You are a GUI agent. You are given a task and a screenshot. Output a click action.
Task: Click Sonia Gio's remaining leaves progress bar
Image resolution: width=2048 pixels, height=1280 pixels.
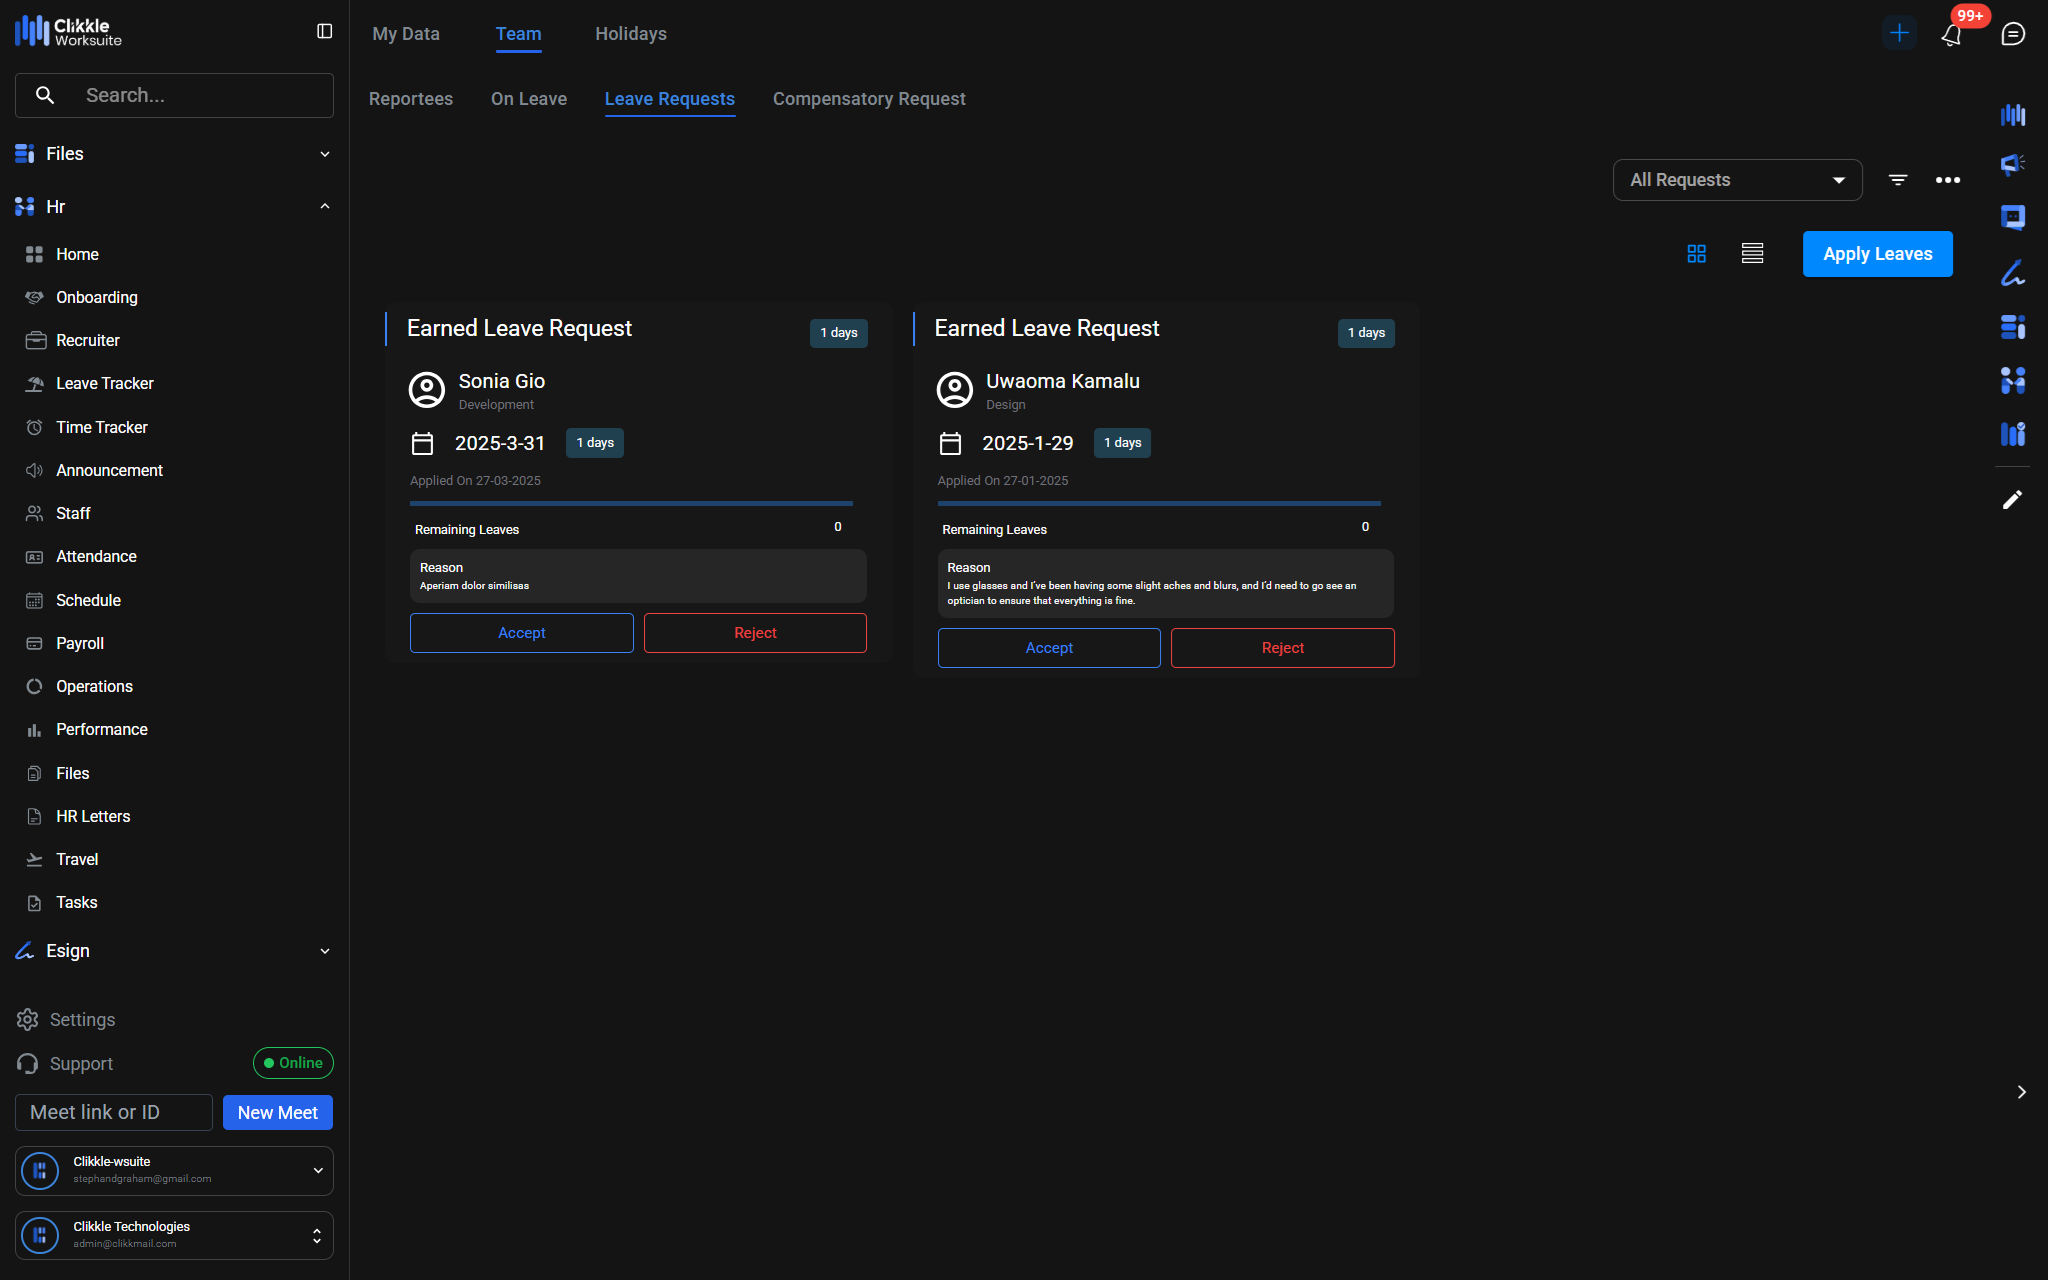[631, 504]
